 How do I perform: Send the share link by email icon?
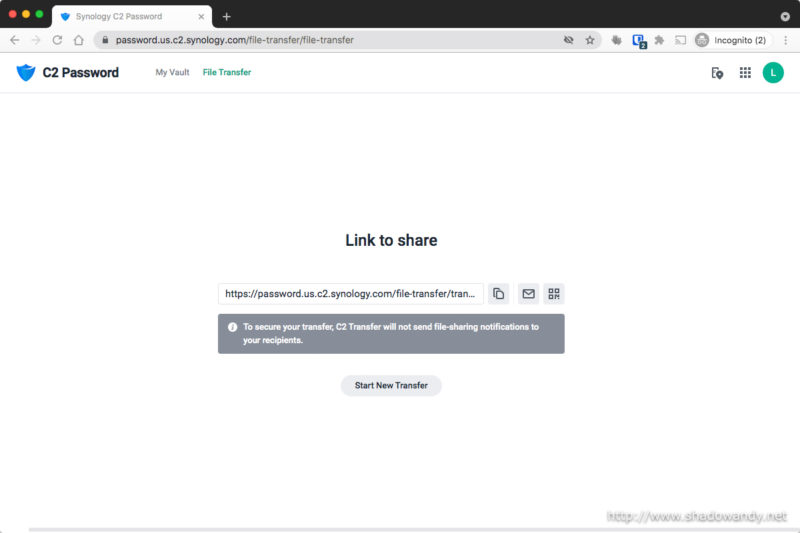click(x=529, y=294)
